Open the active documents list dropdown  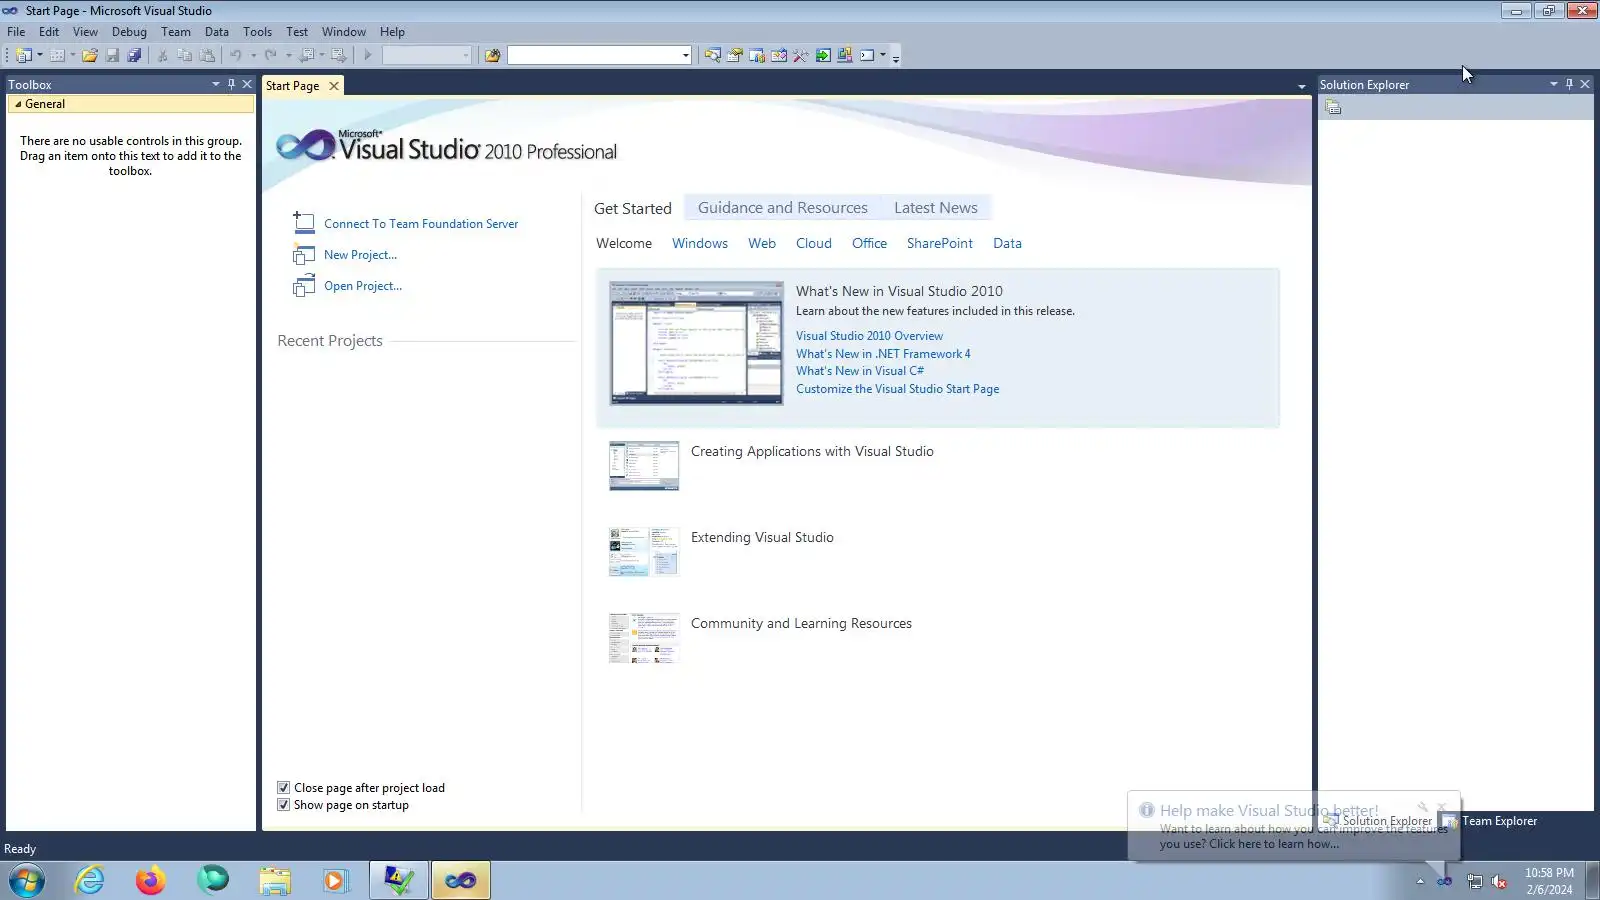pos(1301,87)
